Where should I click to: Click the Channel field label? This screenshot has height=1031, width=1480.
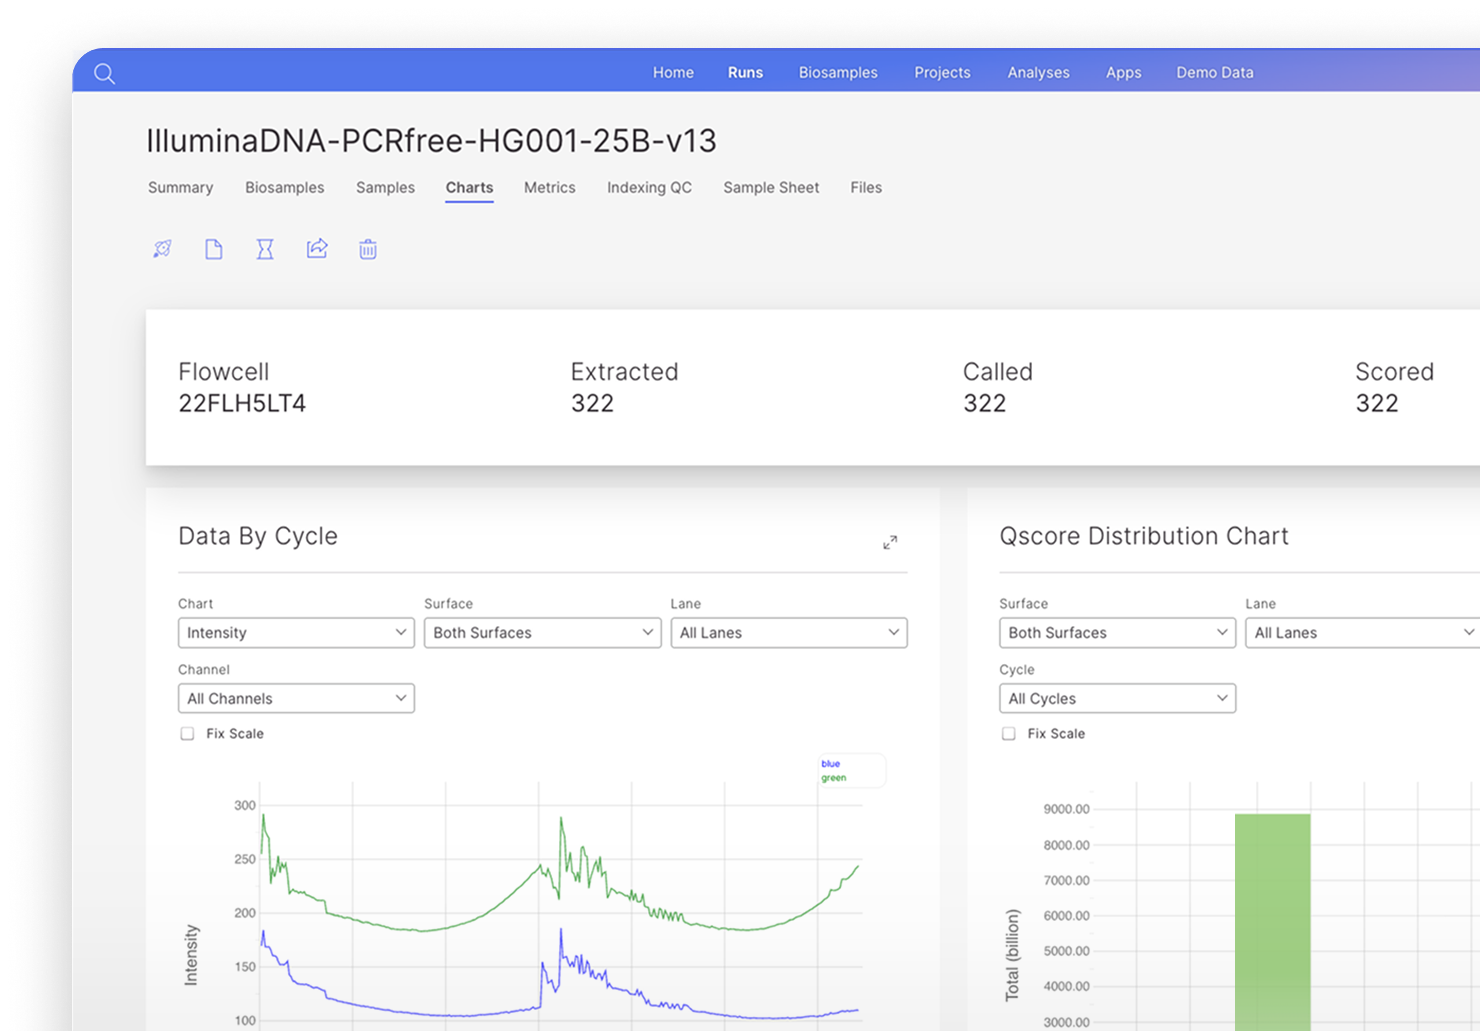(204, 670)
